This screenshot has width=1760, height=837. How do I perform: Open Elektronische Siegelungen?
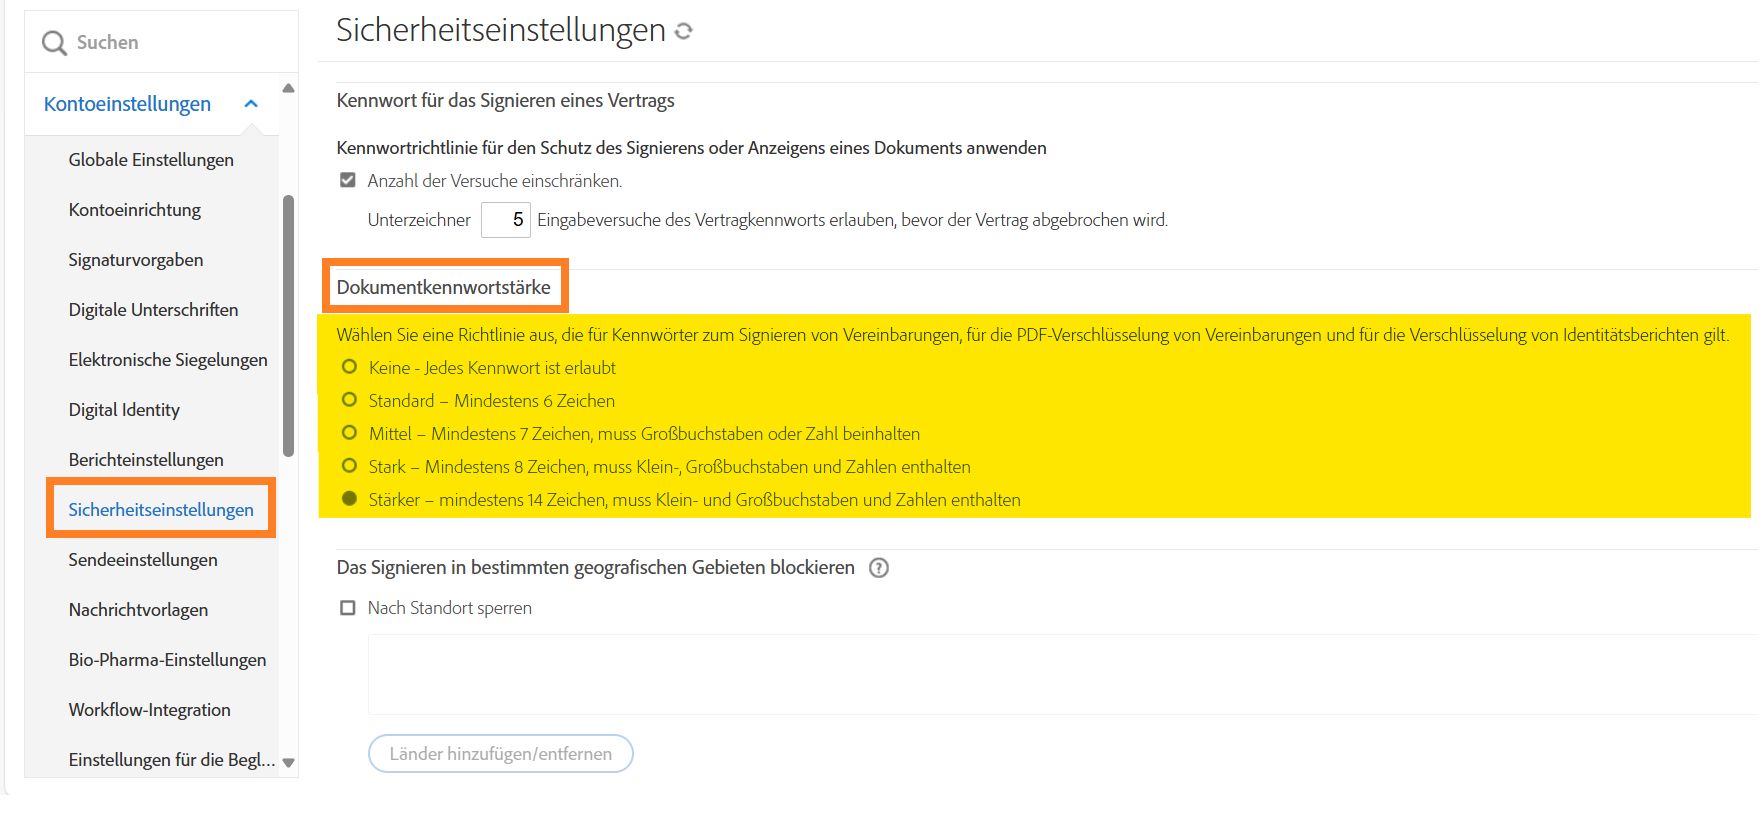[x=168, y=360]
